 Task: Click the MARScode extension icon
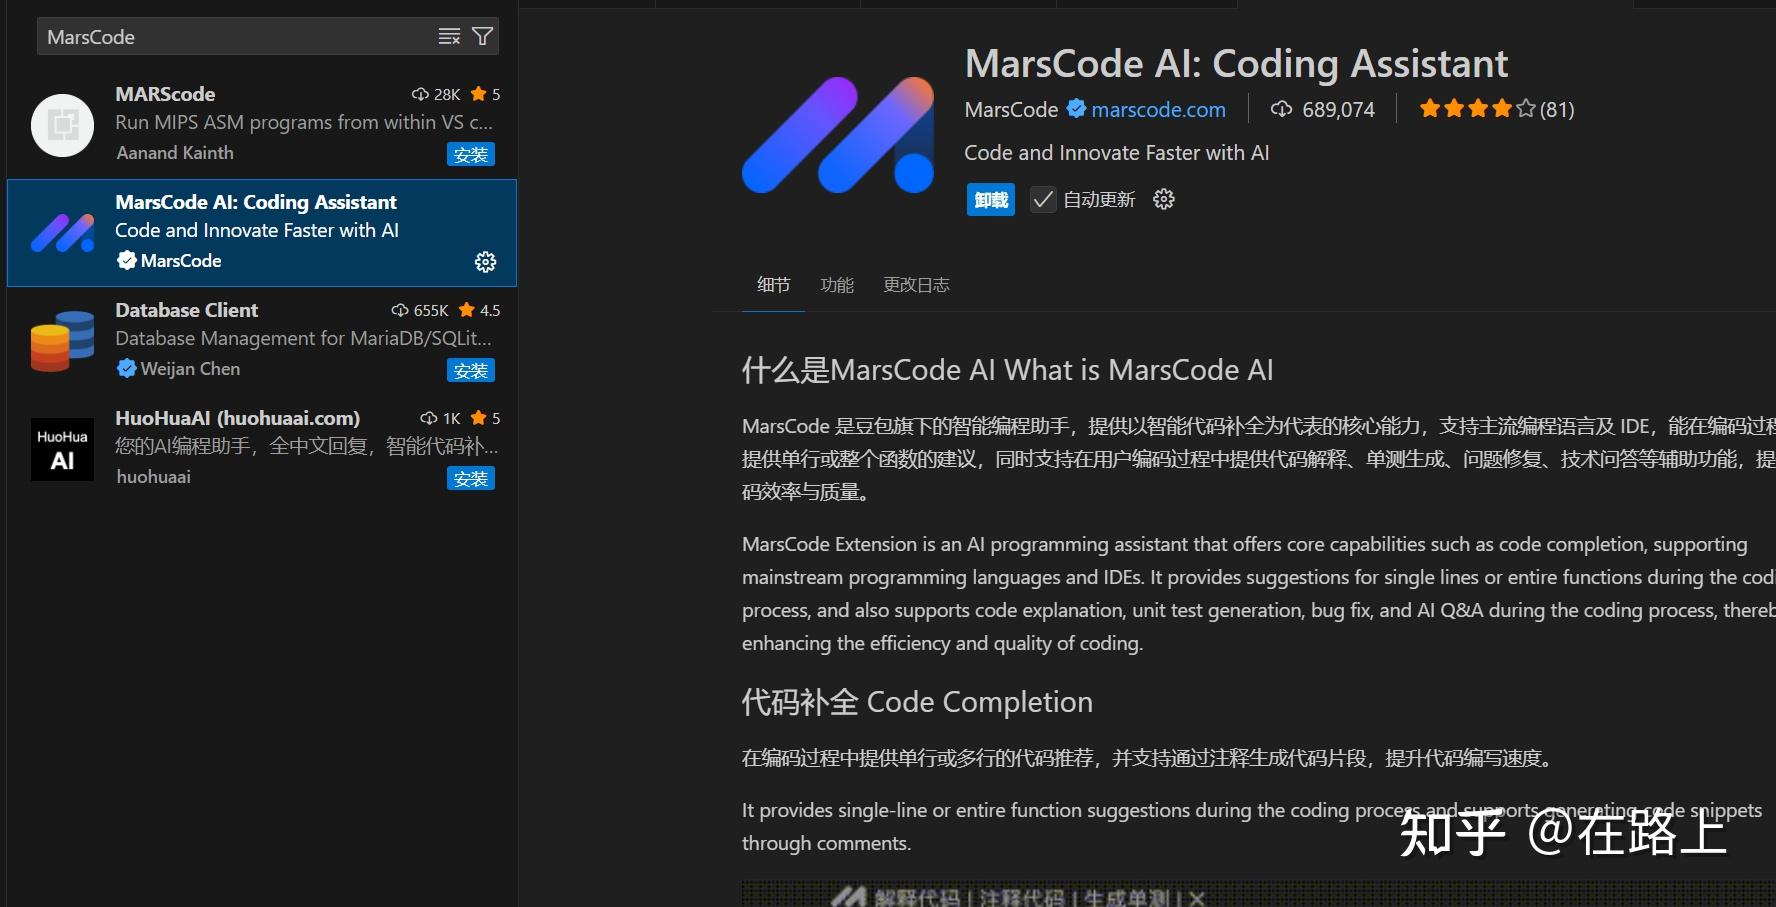coord(62,125)
